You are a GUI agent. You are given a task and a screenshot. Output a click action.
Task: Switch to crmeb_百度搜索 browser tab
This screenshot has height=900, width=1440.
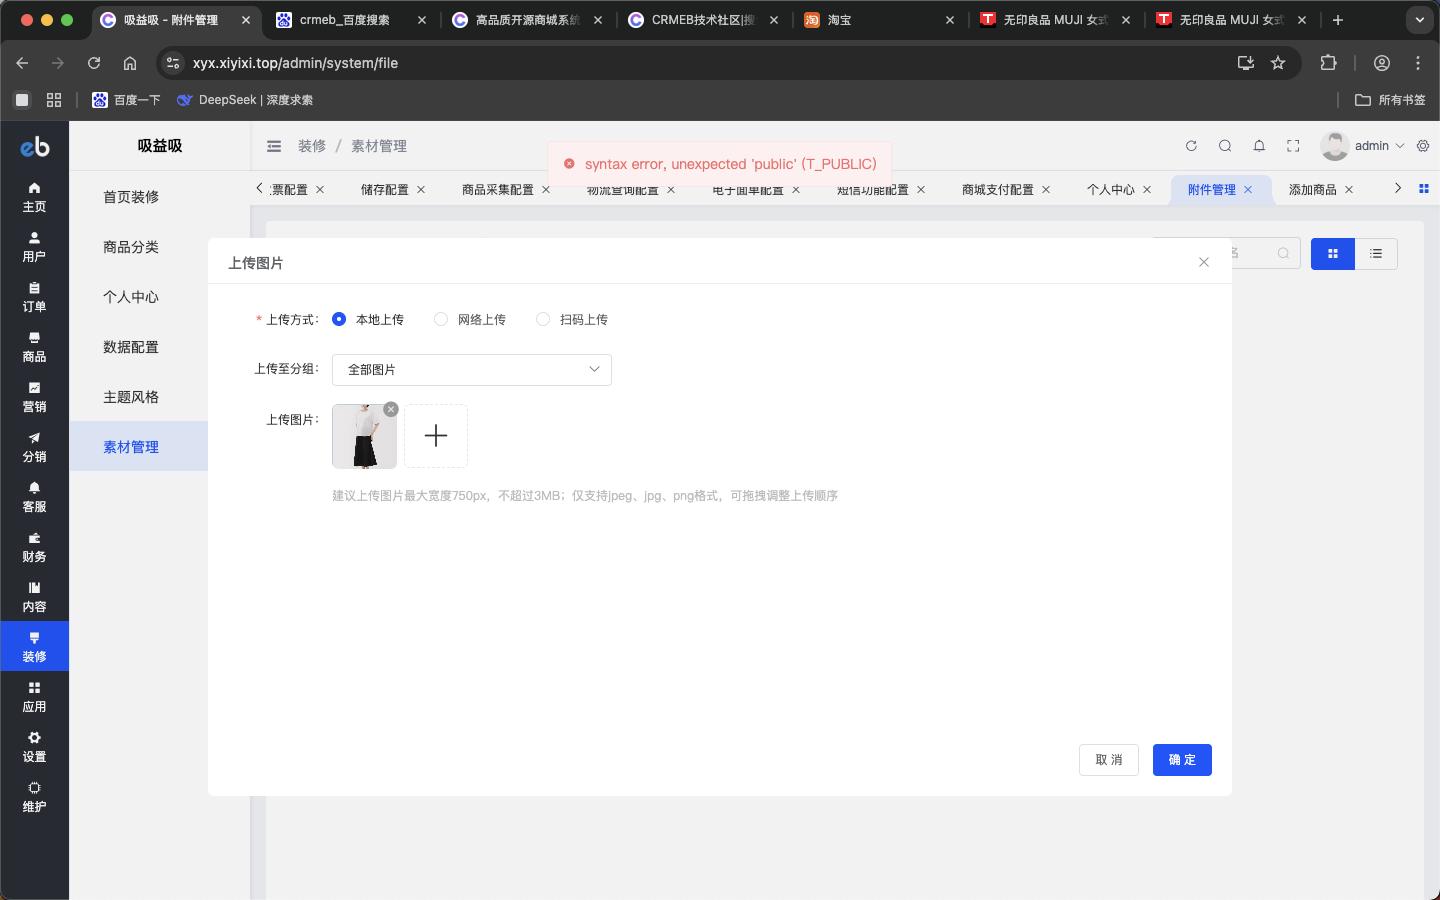click(x=350, y=20)
